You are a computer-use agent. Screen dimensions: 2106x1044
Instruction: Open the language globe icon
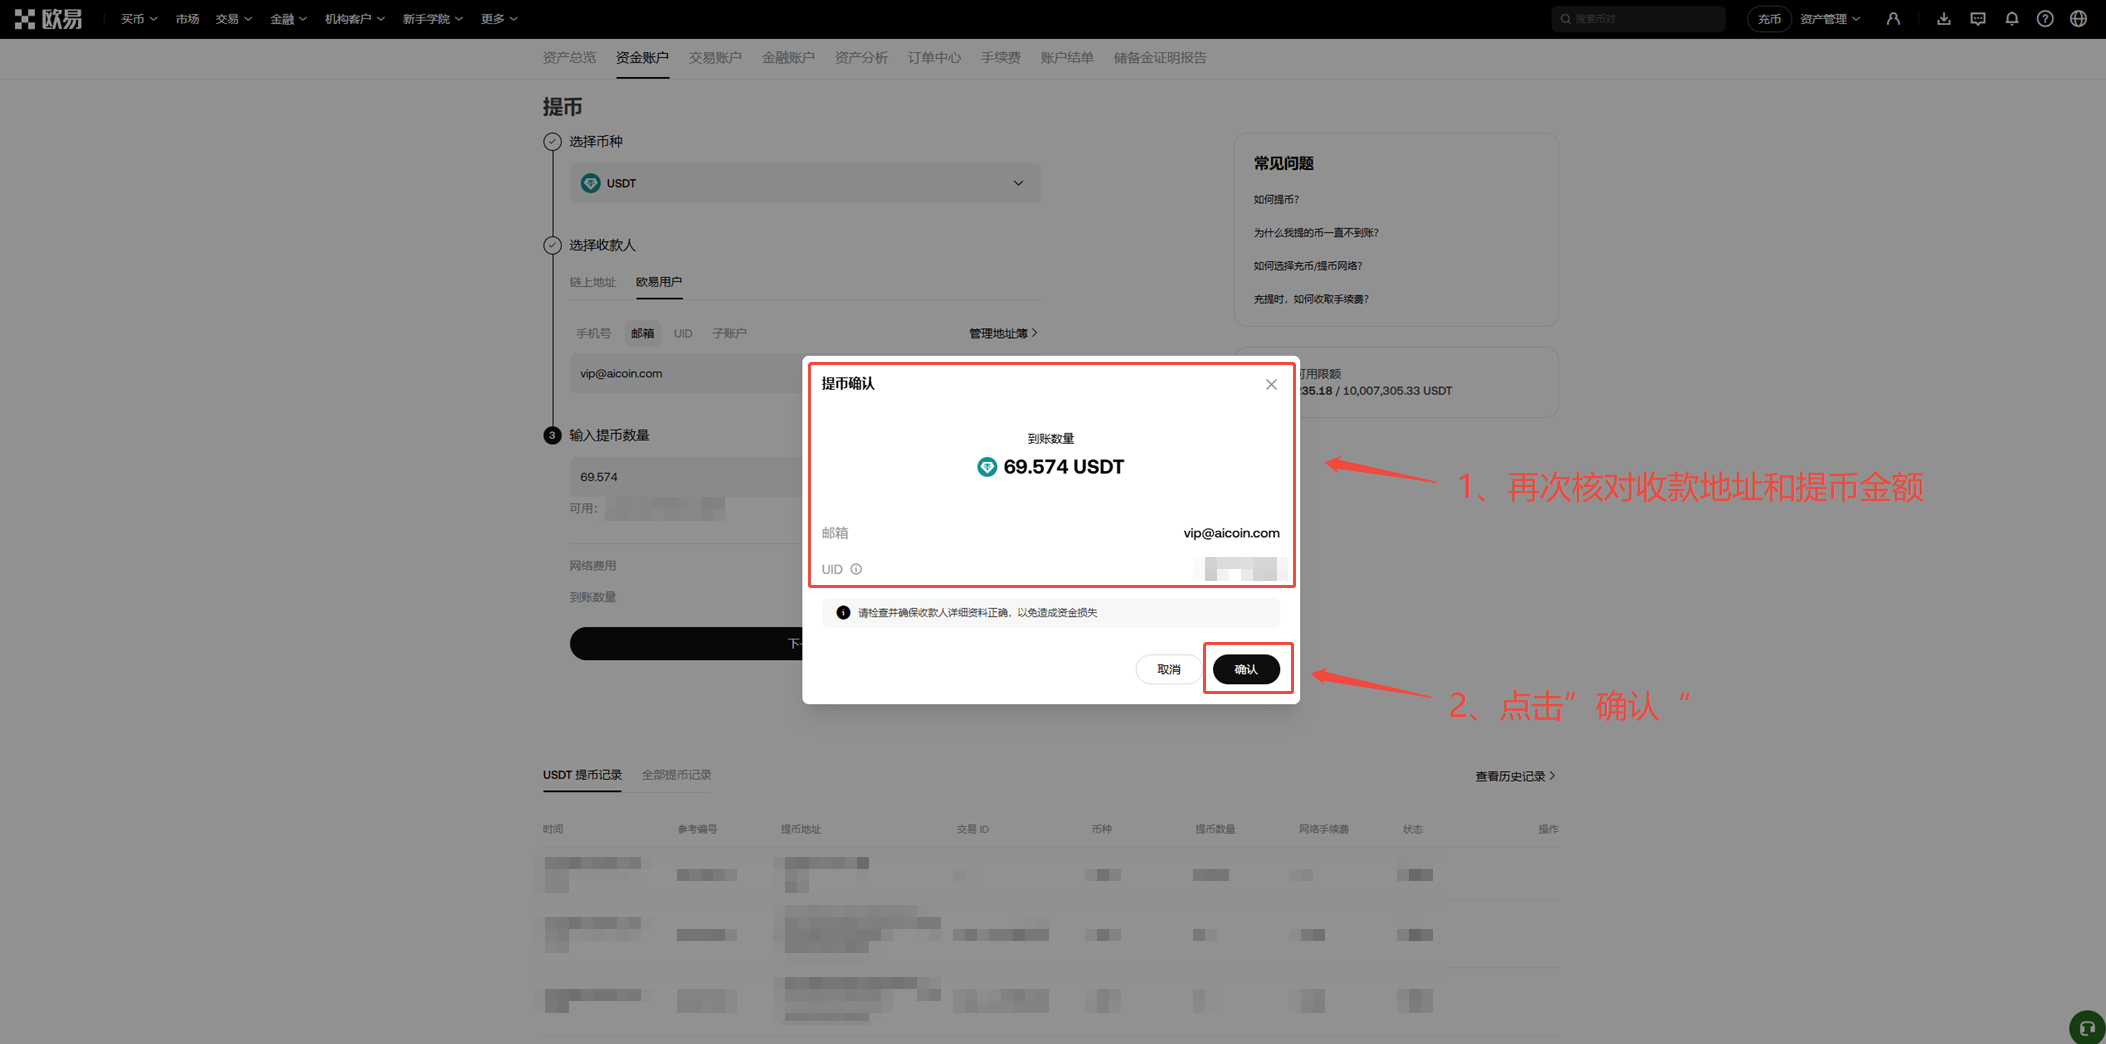pos(2078,18)
